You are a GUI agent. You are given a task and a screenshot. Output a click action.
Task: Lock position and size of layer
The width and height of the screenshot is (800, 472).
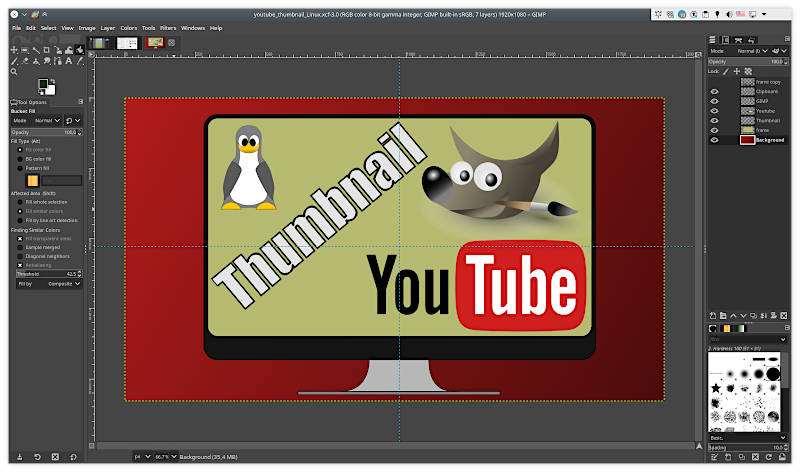coord(737,71)
